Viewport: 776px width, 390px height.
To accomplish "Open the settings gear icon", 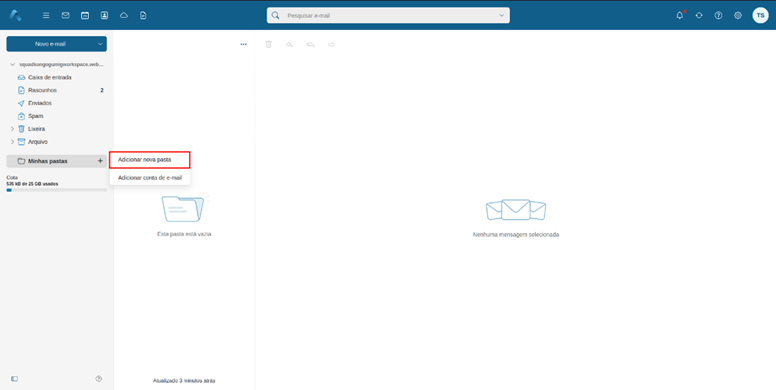I will coord(737,15).
